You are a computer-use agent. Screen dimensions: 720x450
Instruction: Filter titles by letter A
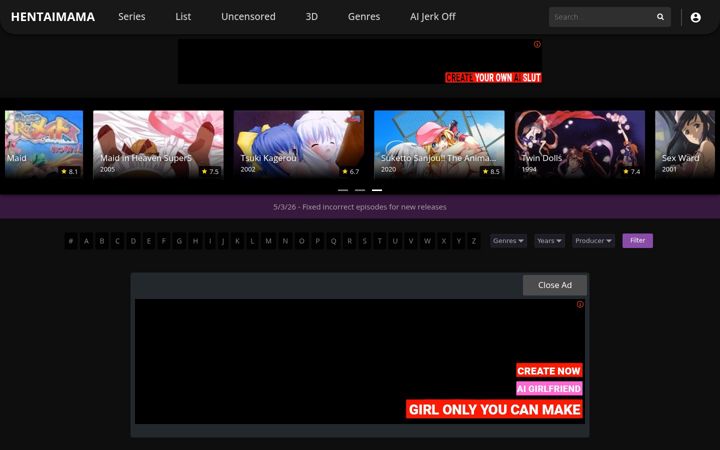[x=86, y=241]
